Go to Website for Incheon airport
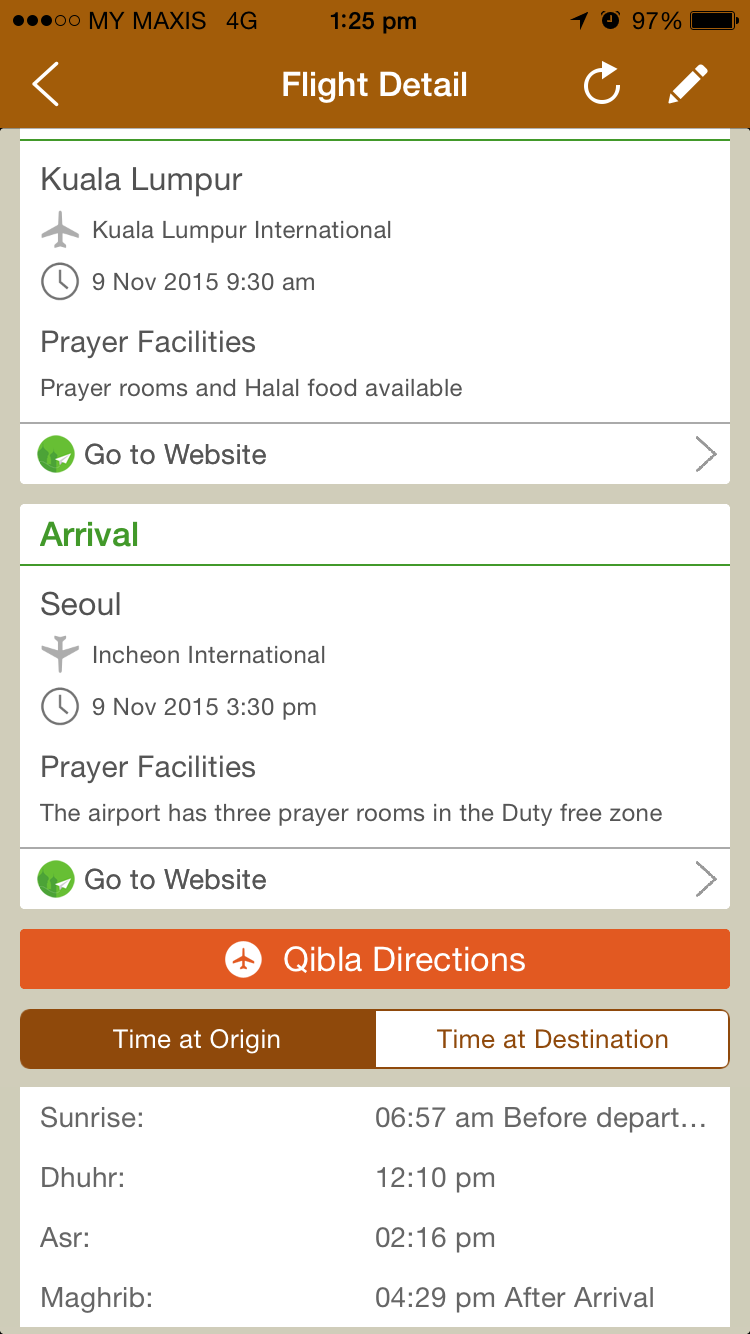The width and height of the screenshot is (750, 1334). 176,880
